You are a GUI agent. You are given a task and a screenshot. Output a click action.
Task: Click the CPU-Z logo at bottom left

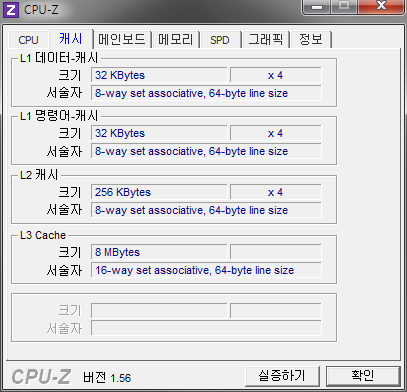click(41, 377)
